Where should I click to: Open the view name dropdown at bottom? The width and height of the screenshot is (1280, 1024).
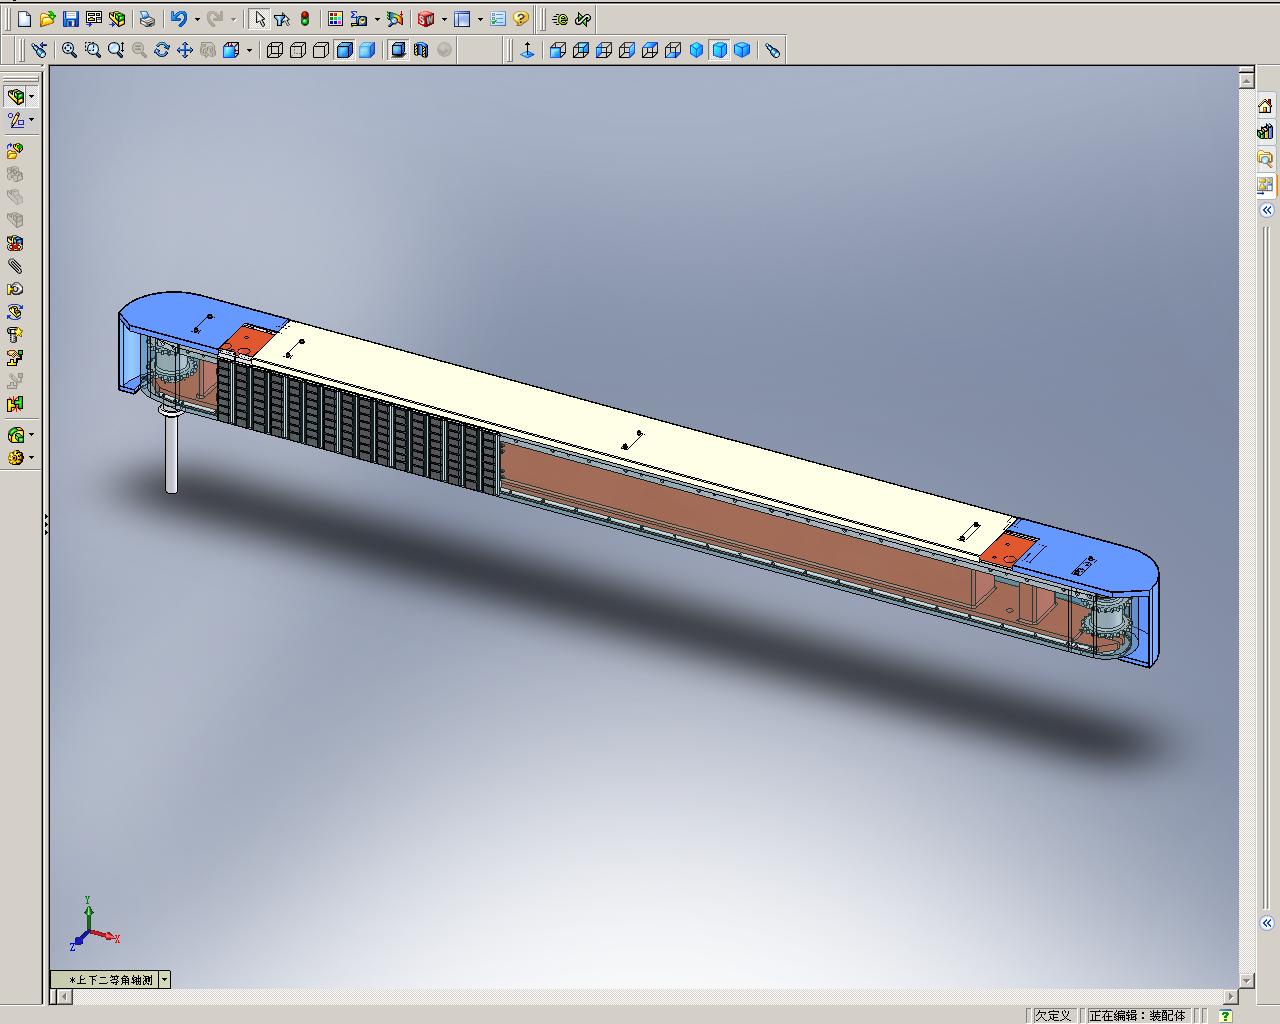[x=165, y=980]
